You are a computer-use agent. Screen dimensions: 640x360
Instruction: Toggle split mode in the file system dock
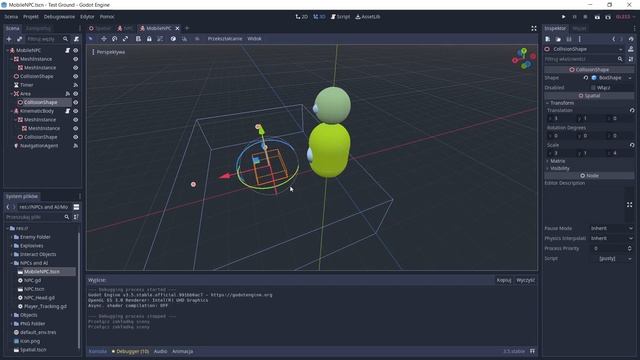[x=76, y=207]
